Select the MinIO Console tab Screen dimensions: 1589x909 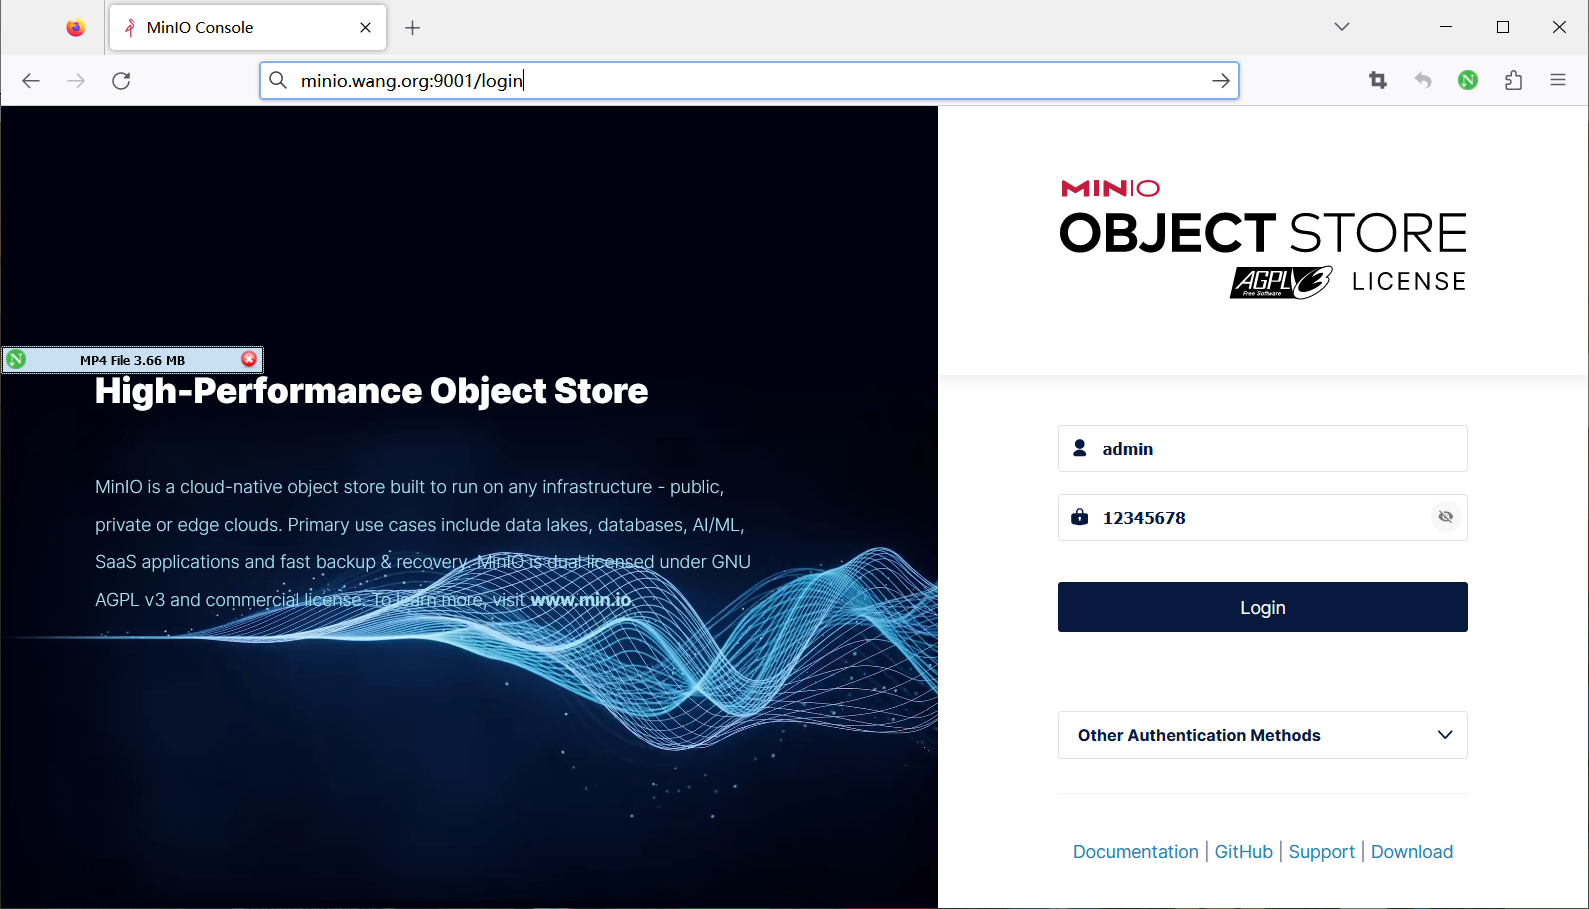coord(247,28)
